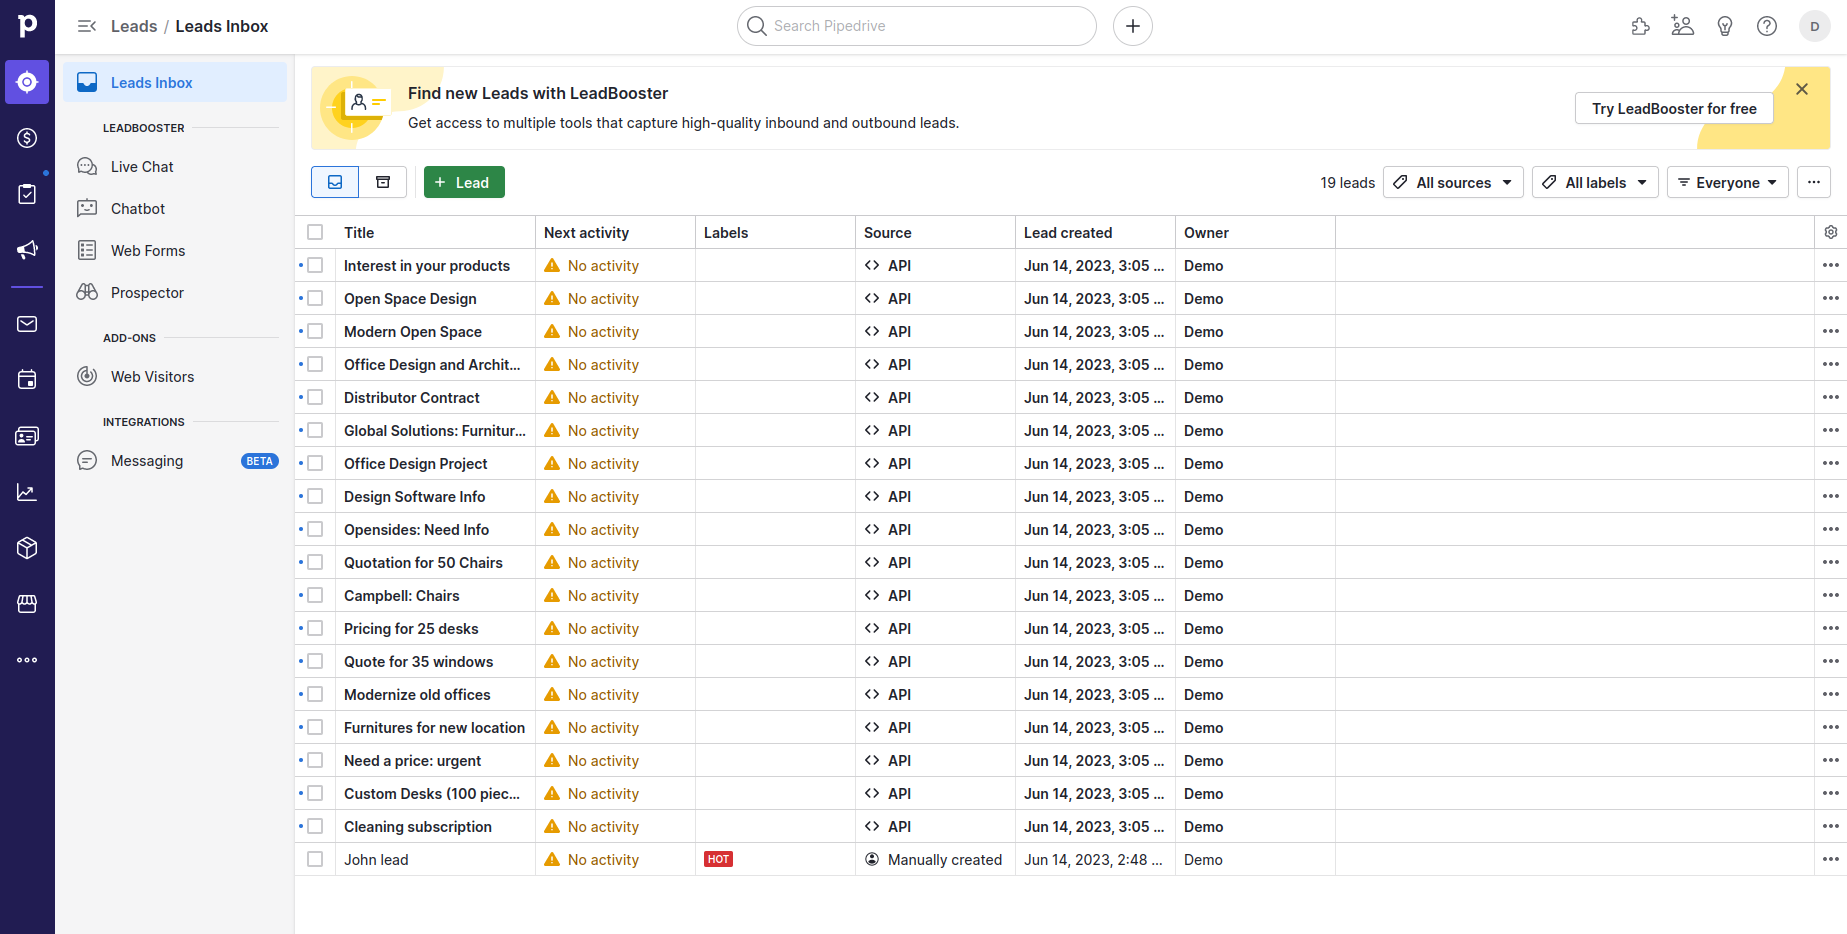Open the All labels dropdown
Viewport: 1847px width, 934px height.
click(x=1594, y=183)
